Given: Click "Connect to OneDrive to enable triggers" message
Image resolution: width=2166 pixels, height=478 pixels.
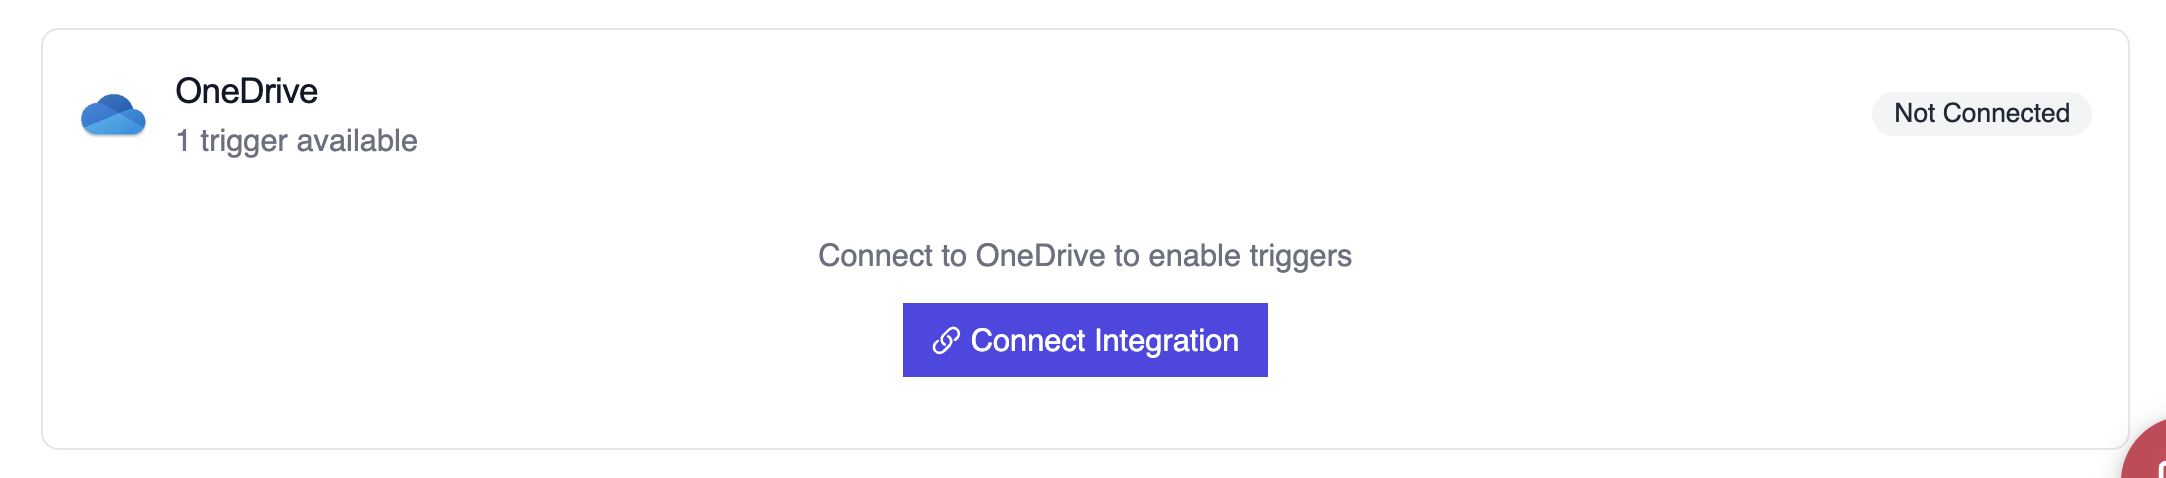Looking at the screenshot, I should click(x=1084, y=256).
